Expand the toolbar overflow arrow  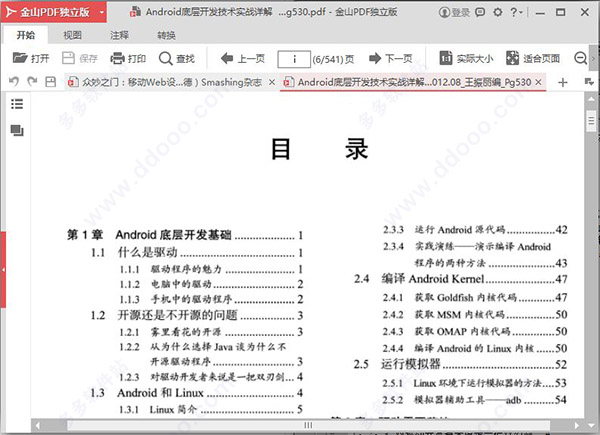point(593,59)
